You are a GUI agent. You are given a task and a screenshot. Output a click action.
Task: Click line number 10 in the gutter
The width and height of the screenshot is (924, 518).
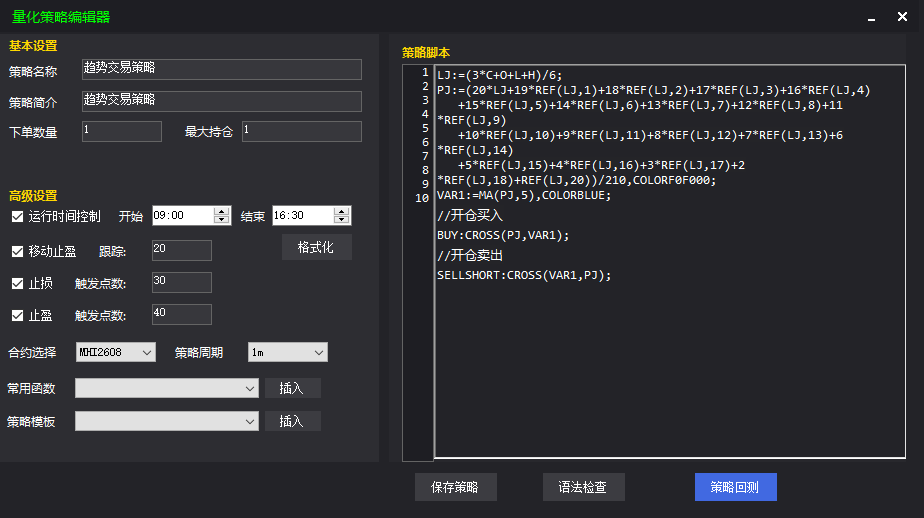tap(422, 198)
